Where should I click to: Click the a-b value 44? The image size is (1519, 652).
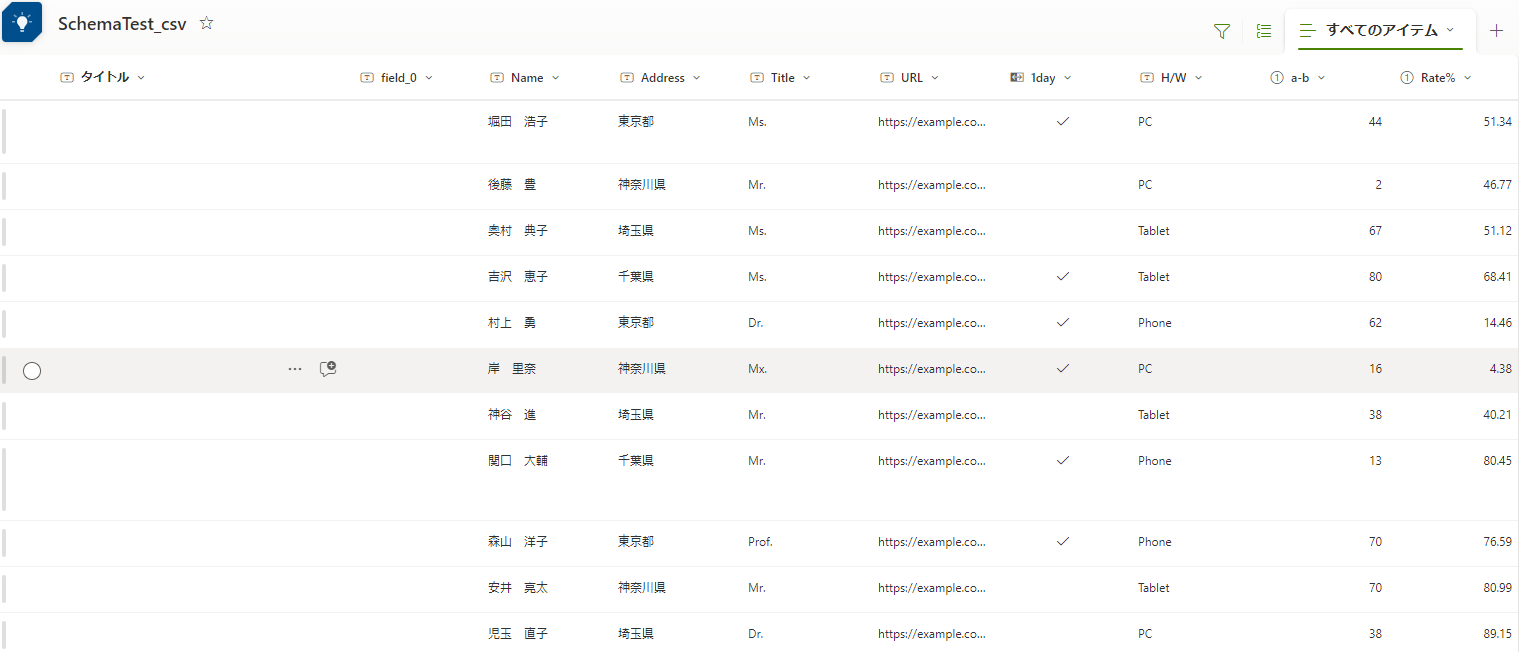[1375, 122]
